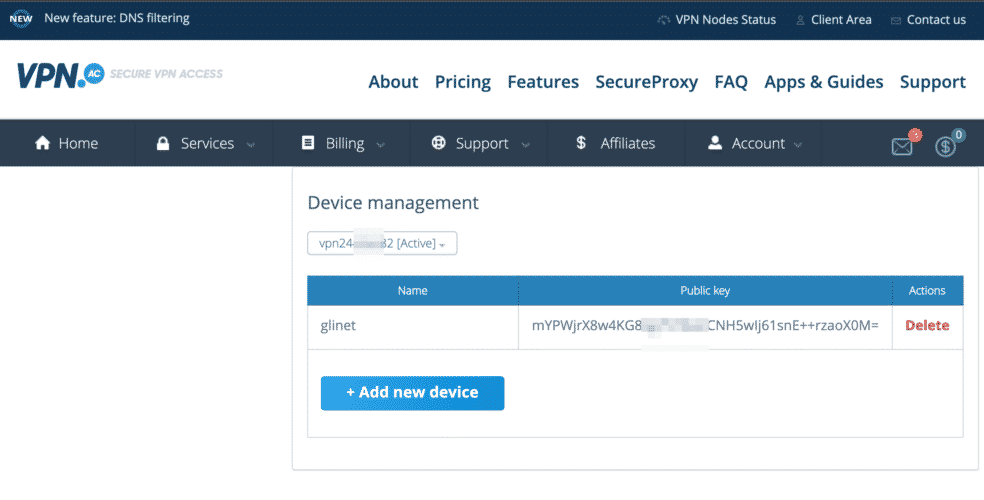Click the Client Area user icon

pyautogui.click(x=800, y=20)
